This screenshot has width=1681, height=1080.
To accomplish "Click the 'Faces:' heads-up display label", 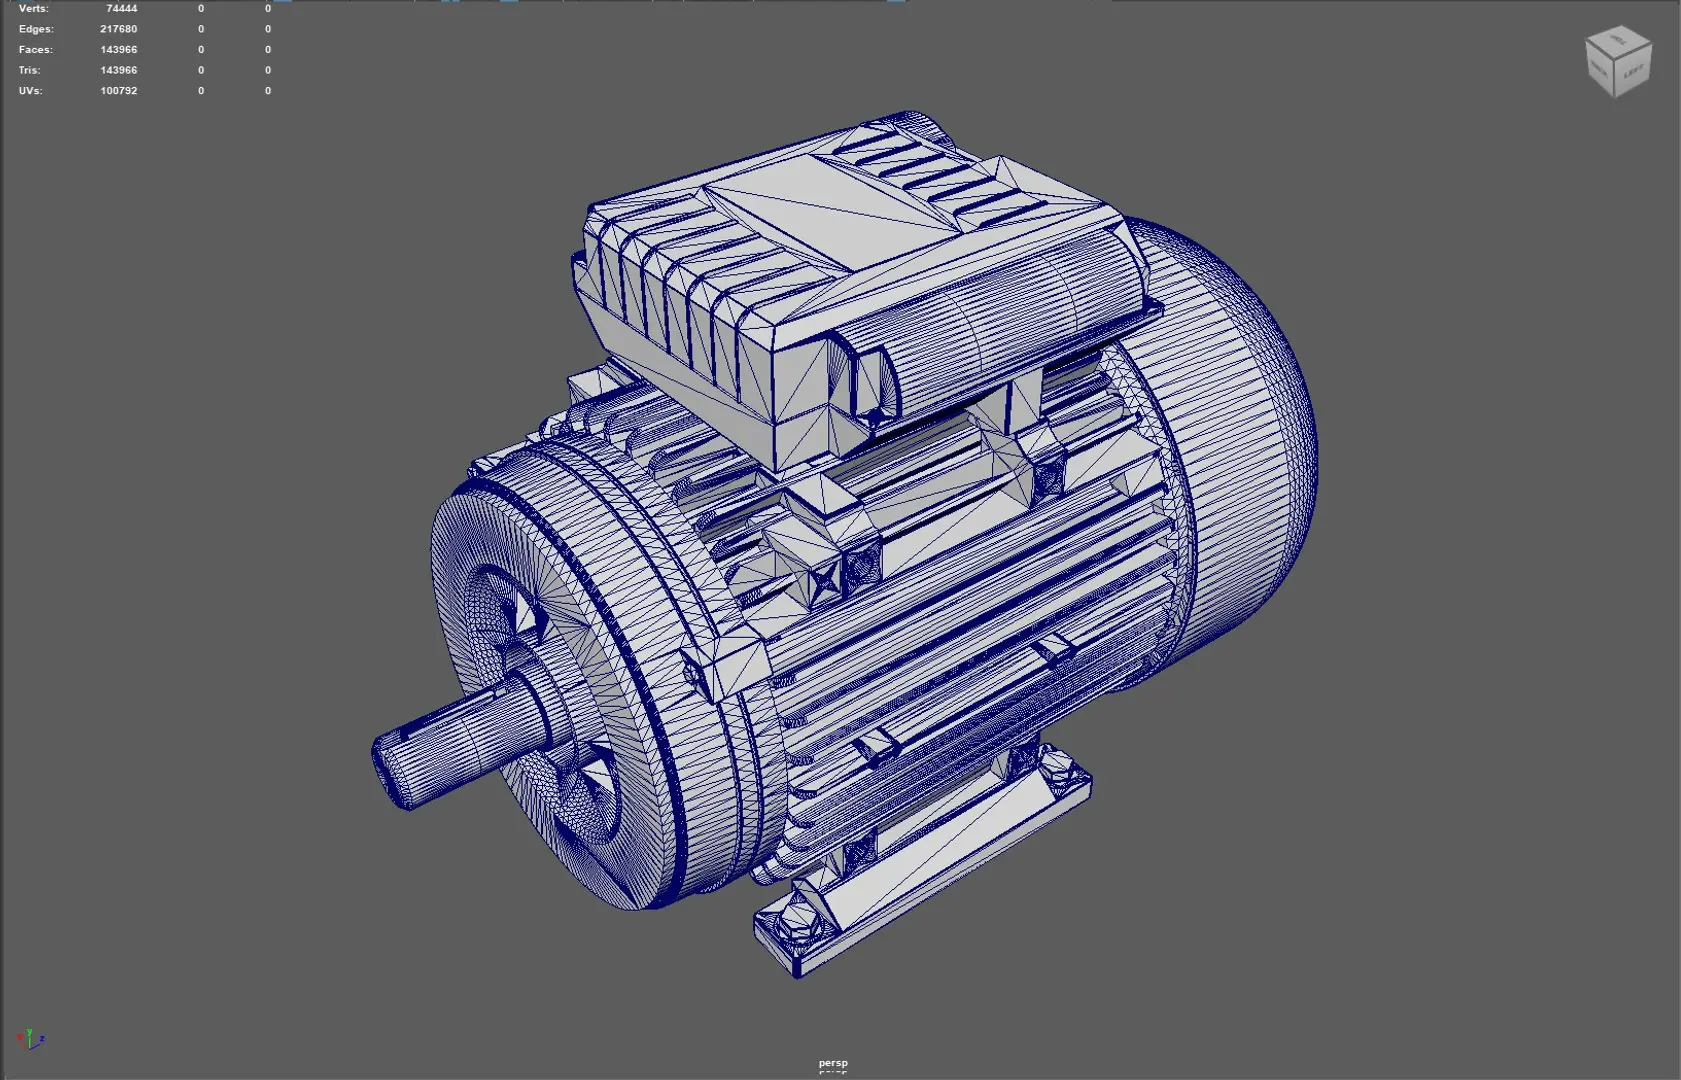I will (x=36, y=49).
